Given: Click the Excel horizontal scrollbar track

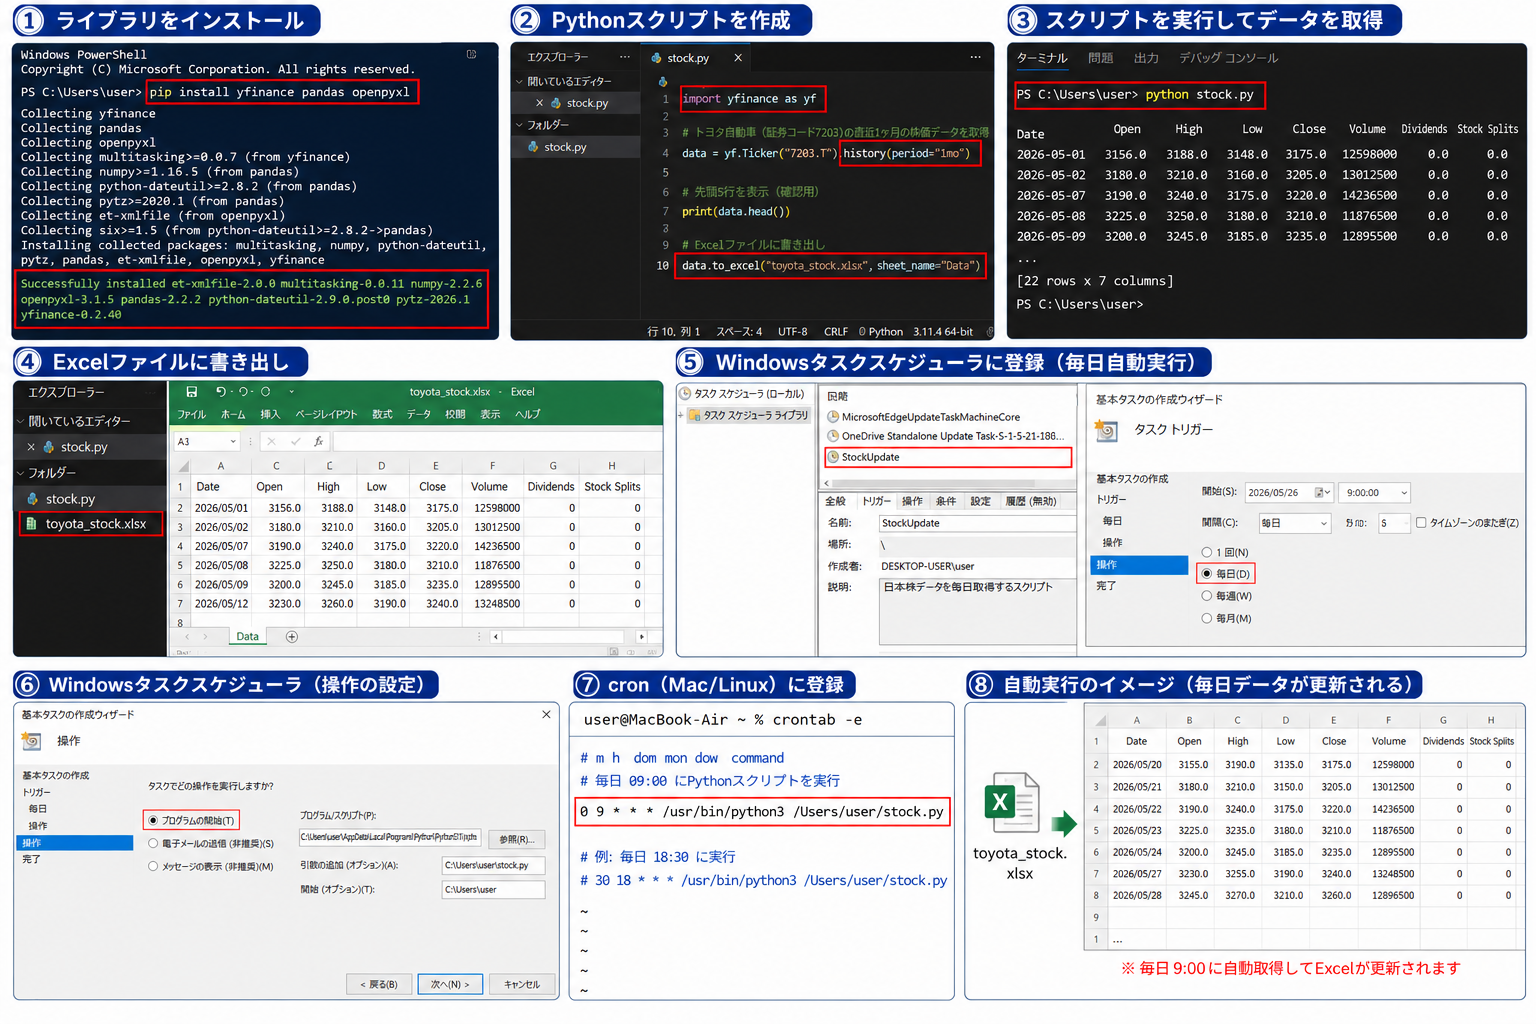Looking at the screenshot, I should click(562, 637).
